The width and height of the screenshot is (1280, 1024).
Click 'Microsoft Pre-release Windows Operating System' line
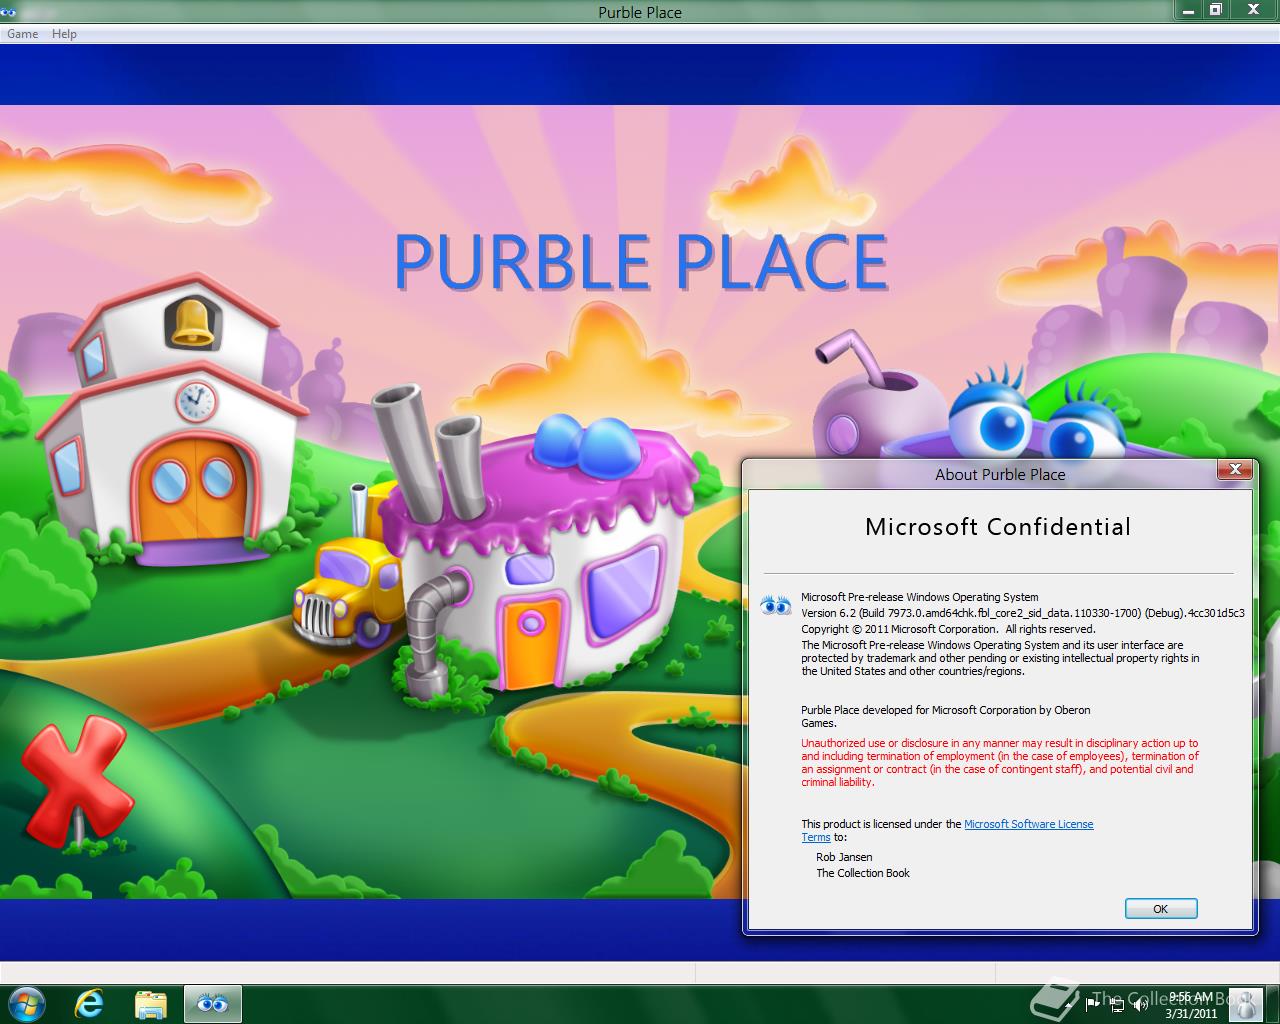pos(920,597)
